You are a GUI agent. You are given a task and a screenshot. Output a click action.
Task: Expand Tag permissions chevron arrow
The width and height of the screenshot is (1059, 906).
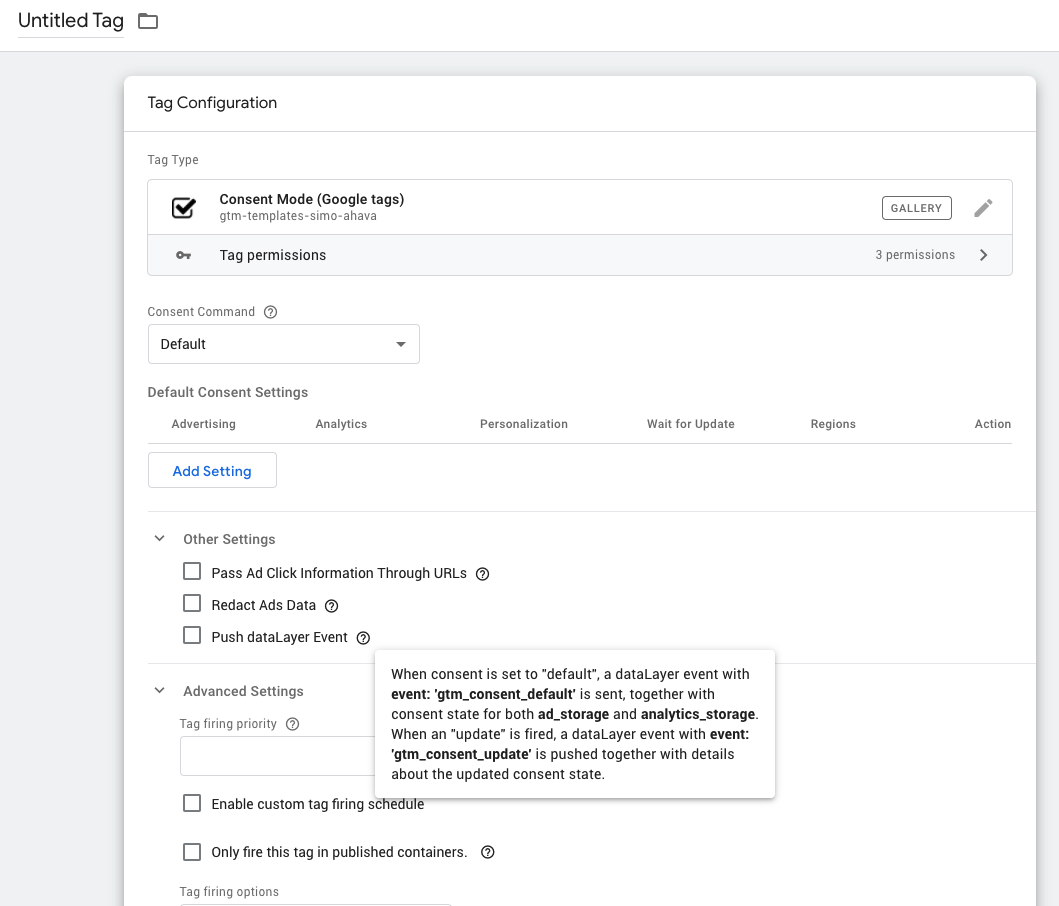984,255
